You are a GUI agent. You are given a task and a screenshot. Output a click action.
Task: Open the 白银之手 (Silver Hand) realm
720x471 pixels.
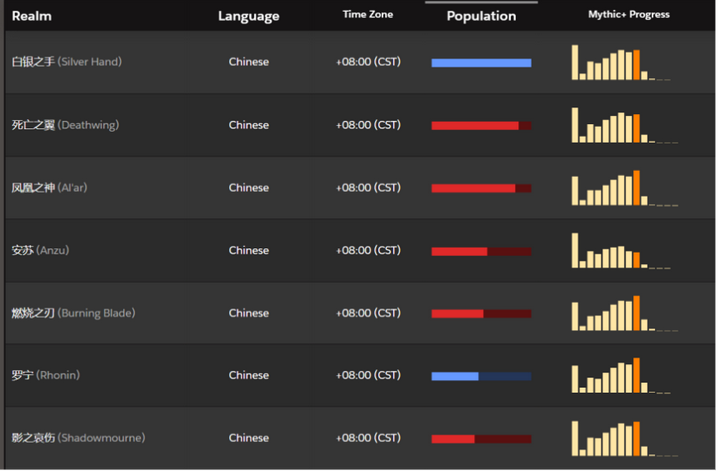tap(67, 62)
